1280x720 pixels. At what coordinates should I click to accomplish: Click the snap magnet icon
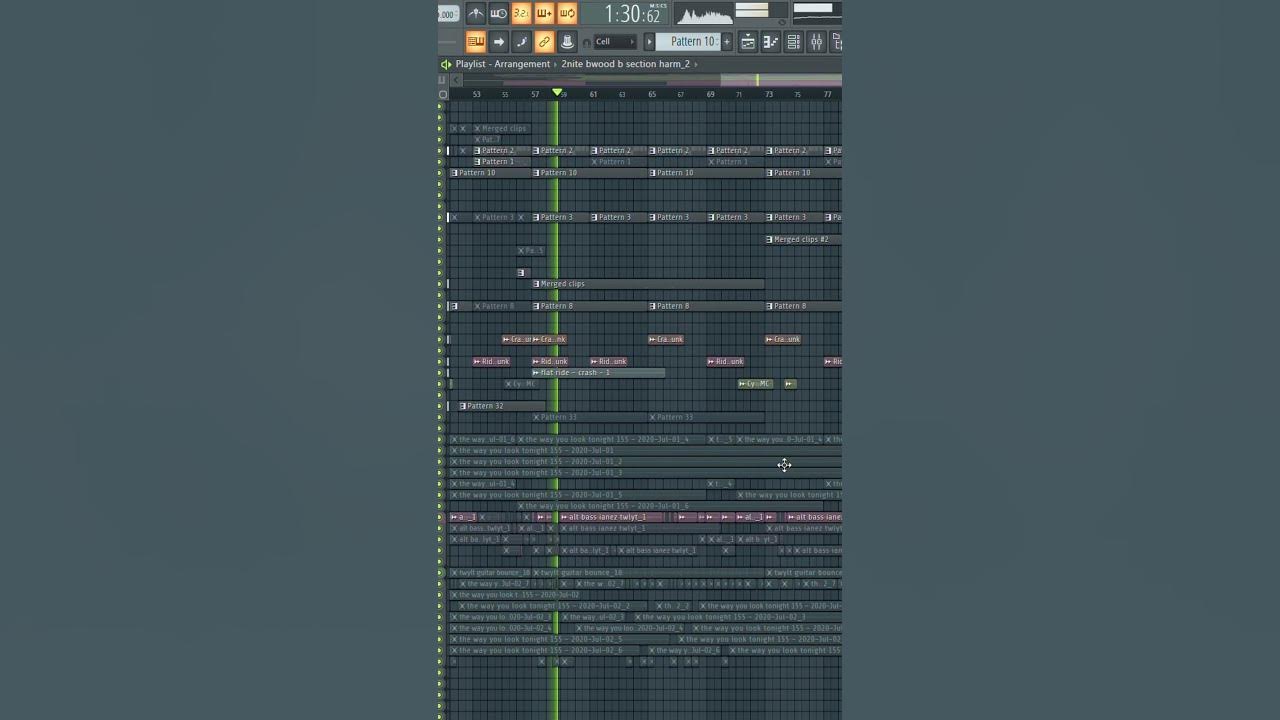[x=587, y=42]
